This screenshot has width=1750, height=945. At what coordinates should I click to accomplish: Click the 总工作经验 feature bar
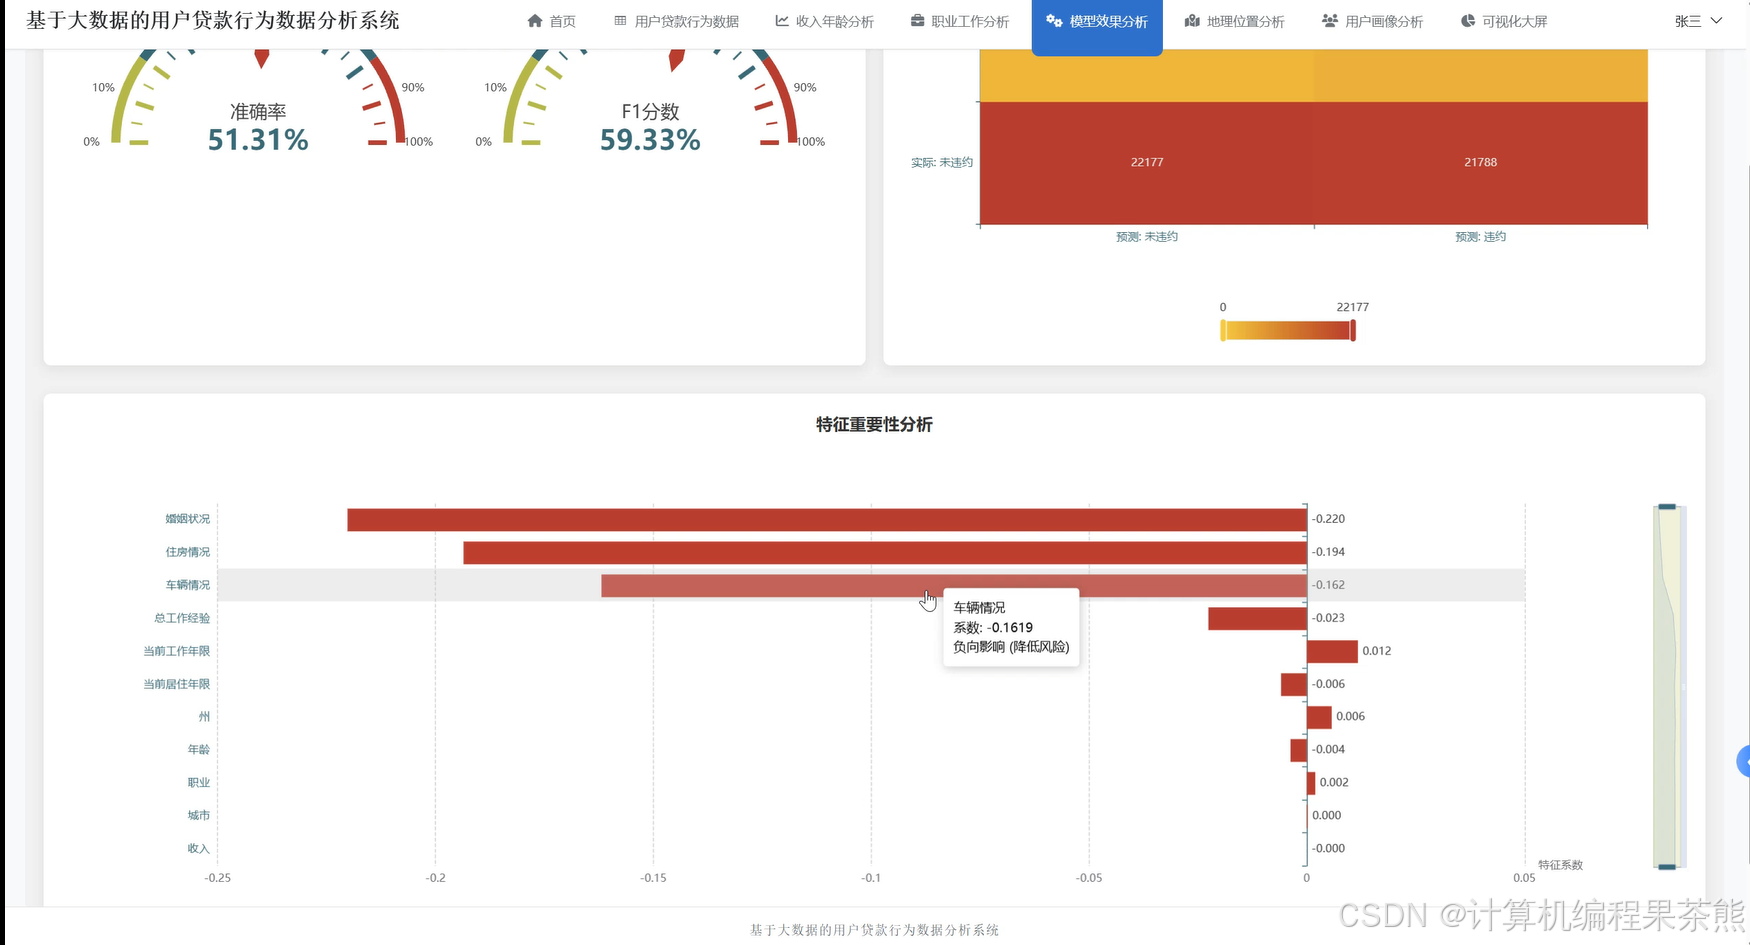(1257, 619)
